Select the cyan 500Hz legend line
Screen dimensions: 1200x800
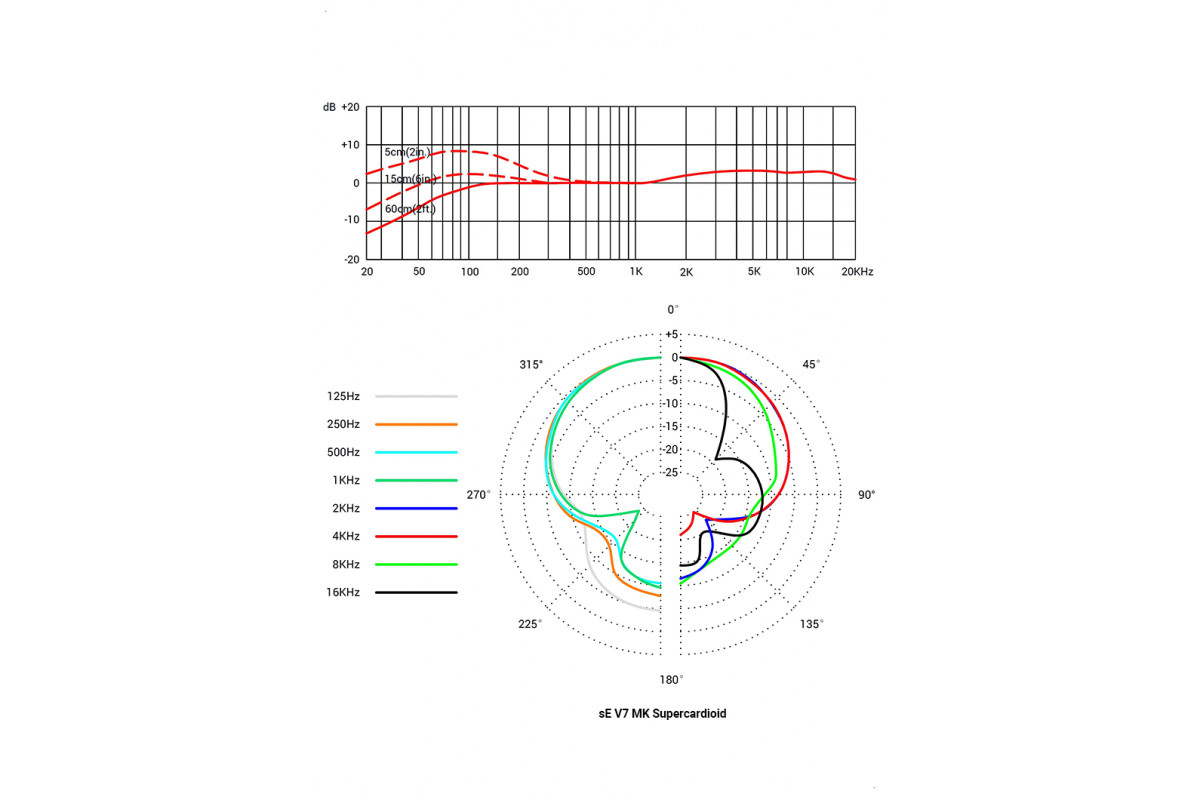tap(416, 453)
